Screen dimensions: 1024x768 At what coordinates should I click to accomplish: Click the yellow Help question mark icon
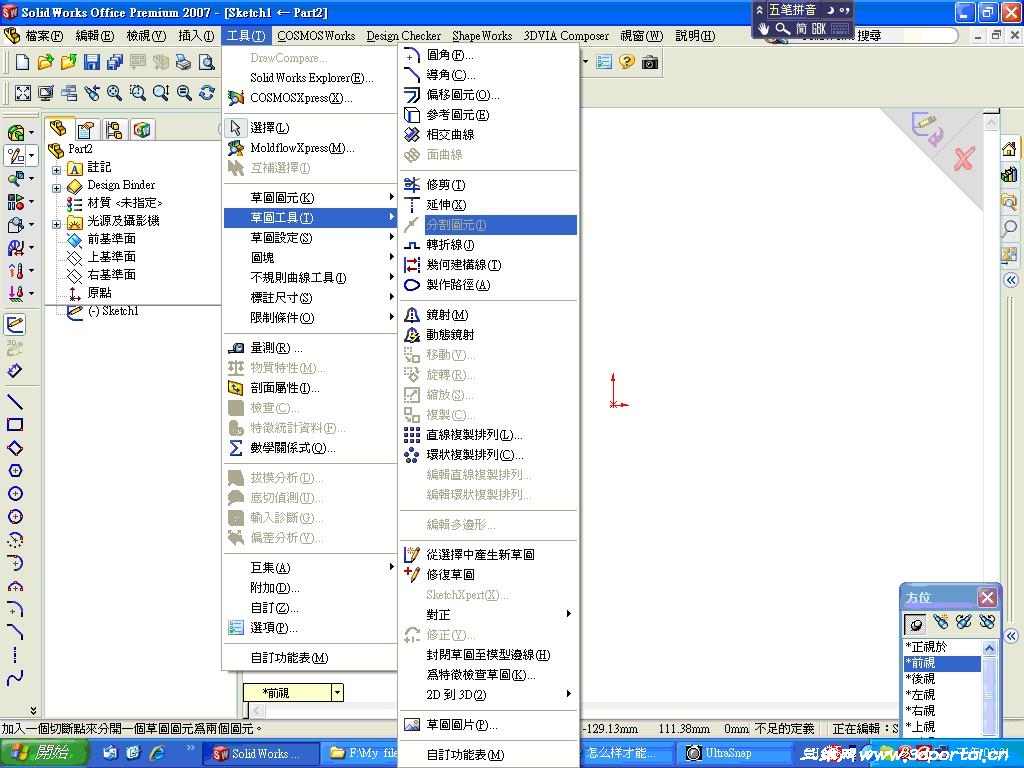point(626,62)
